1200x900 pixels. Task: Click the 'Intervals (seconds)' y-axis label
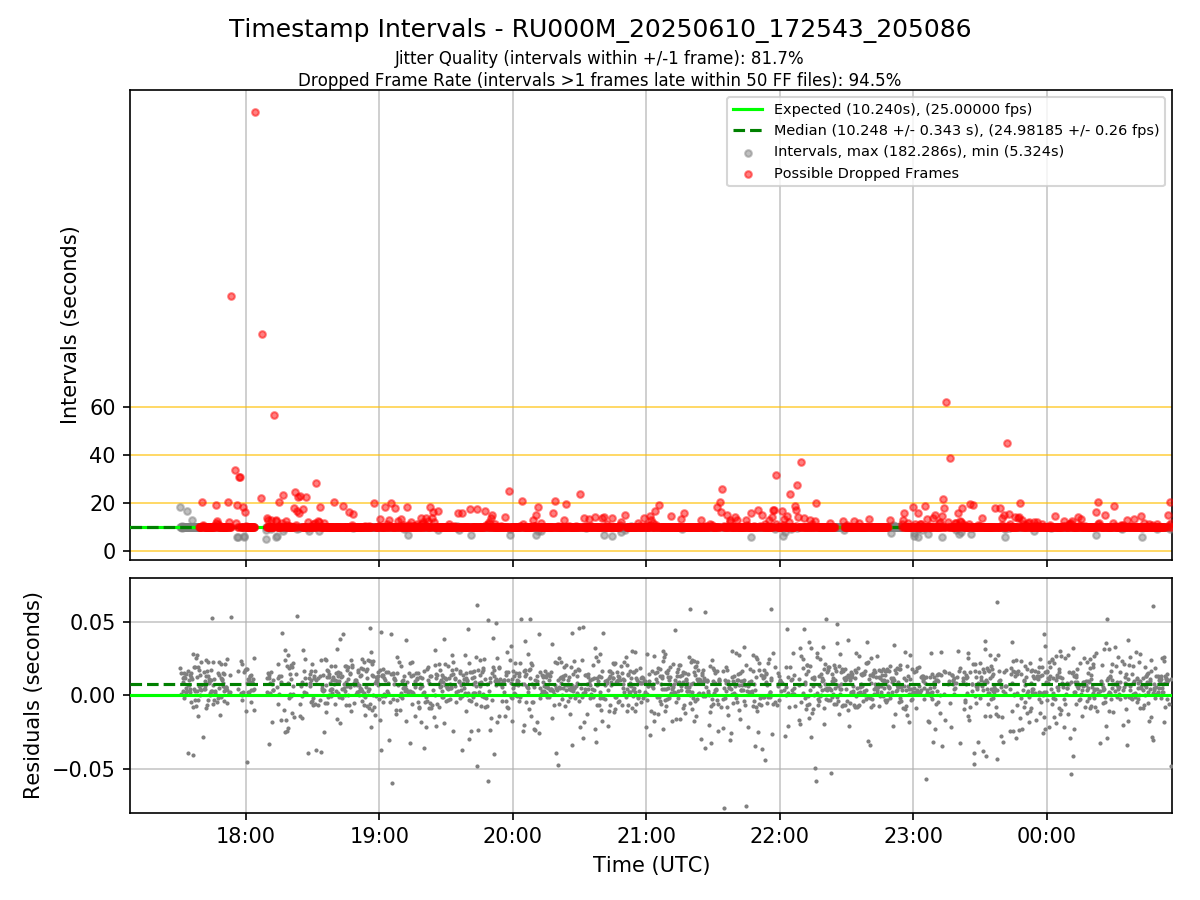click(x=70, y=325)
